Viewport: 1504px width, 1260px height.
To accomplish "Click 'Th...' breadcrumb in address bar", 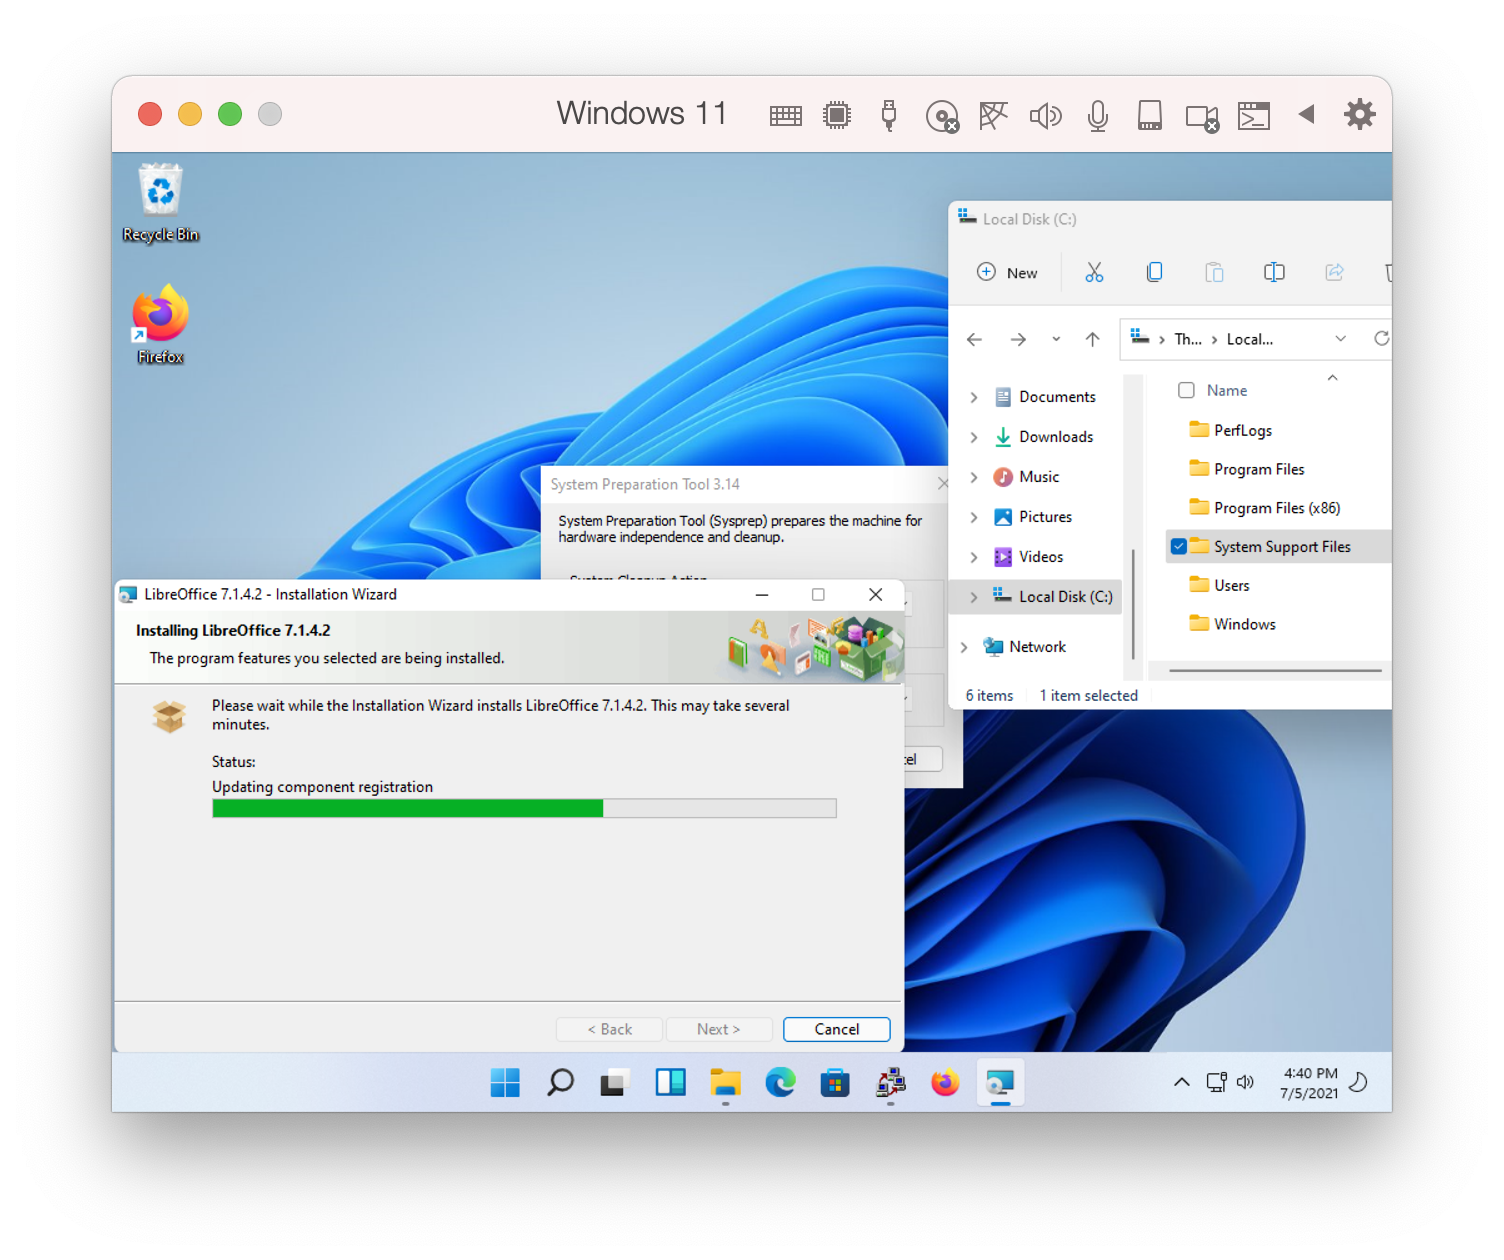I will (1187, 340).
